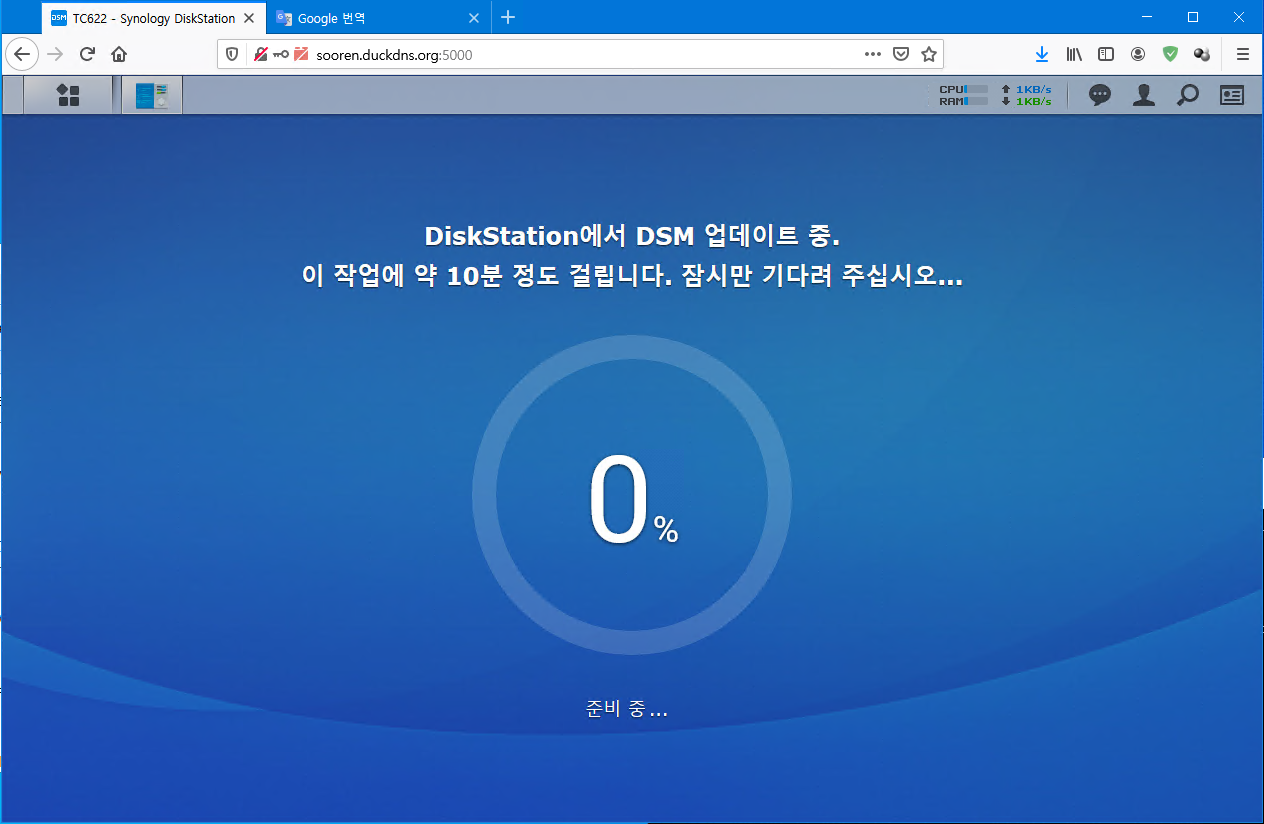The width and height of the screenshot is (1264, 824).
Task: Close the TC622 Synology DiskStation tab
Action: point(249,18)
